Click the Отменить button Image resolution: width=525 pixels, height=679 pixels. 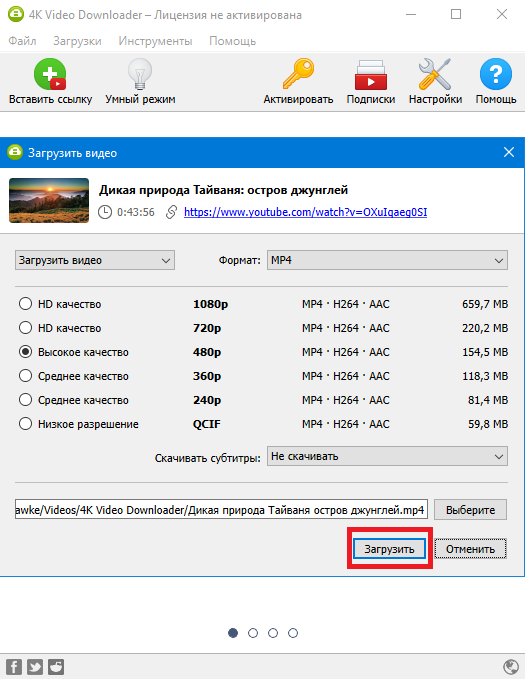point(470,549)
